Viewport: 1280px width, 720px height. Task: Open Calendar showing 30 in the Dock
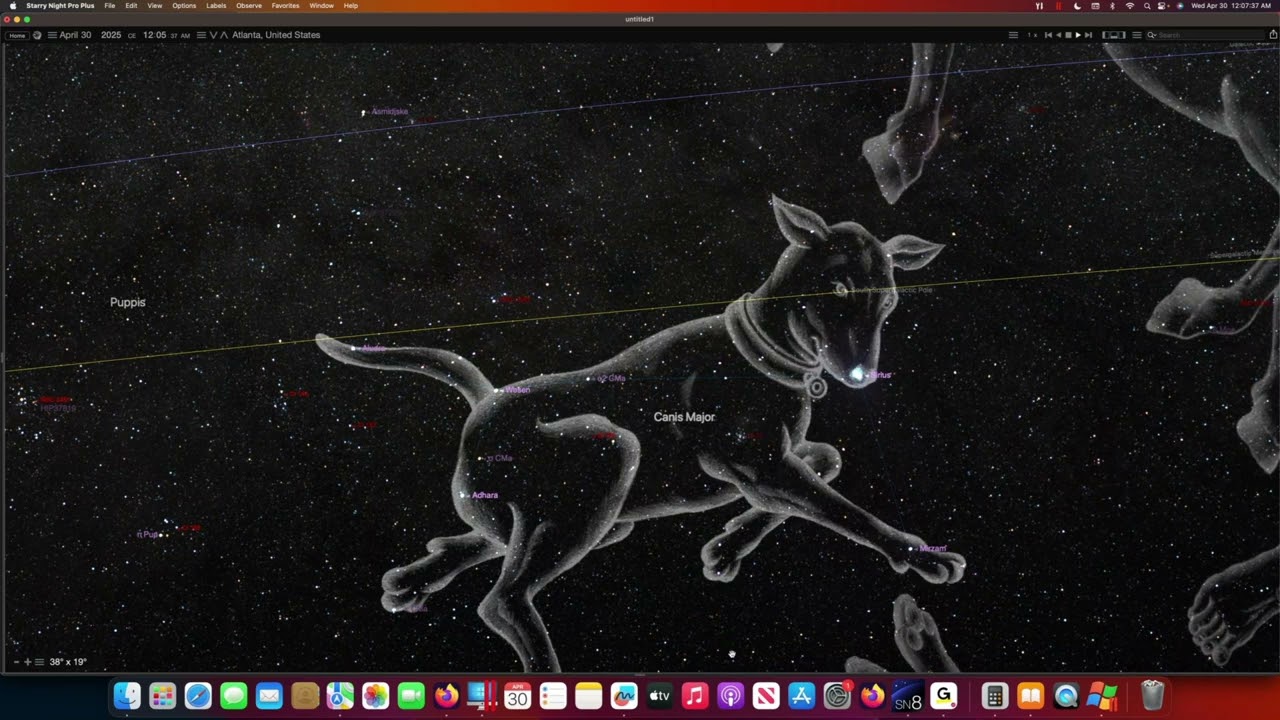[517, 695]
